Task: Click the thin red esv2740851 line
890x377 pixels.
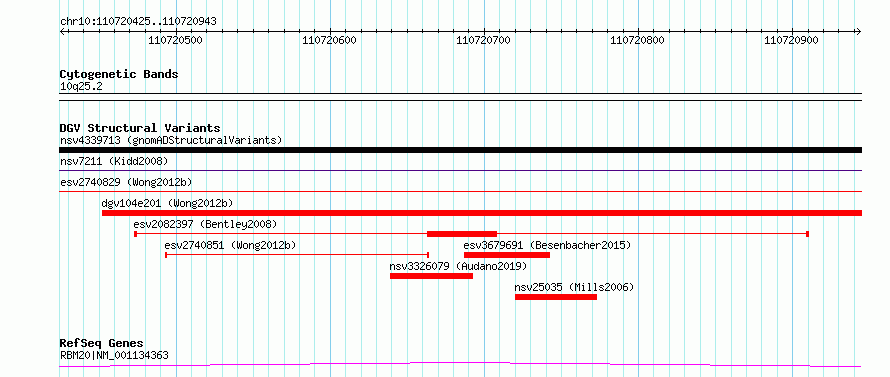Action: point(297,255)
